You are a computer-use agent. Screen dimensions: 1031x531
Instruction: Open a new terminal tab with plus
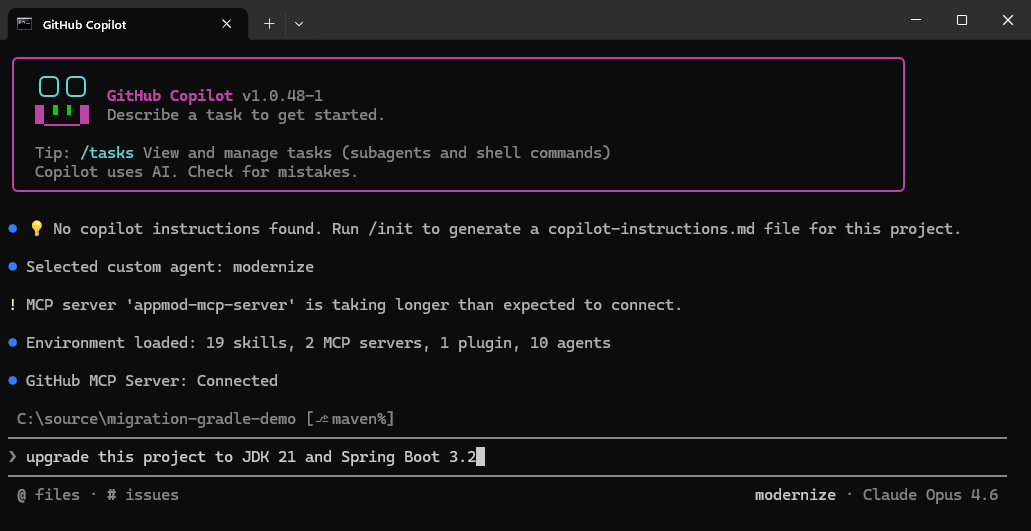269,24
